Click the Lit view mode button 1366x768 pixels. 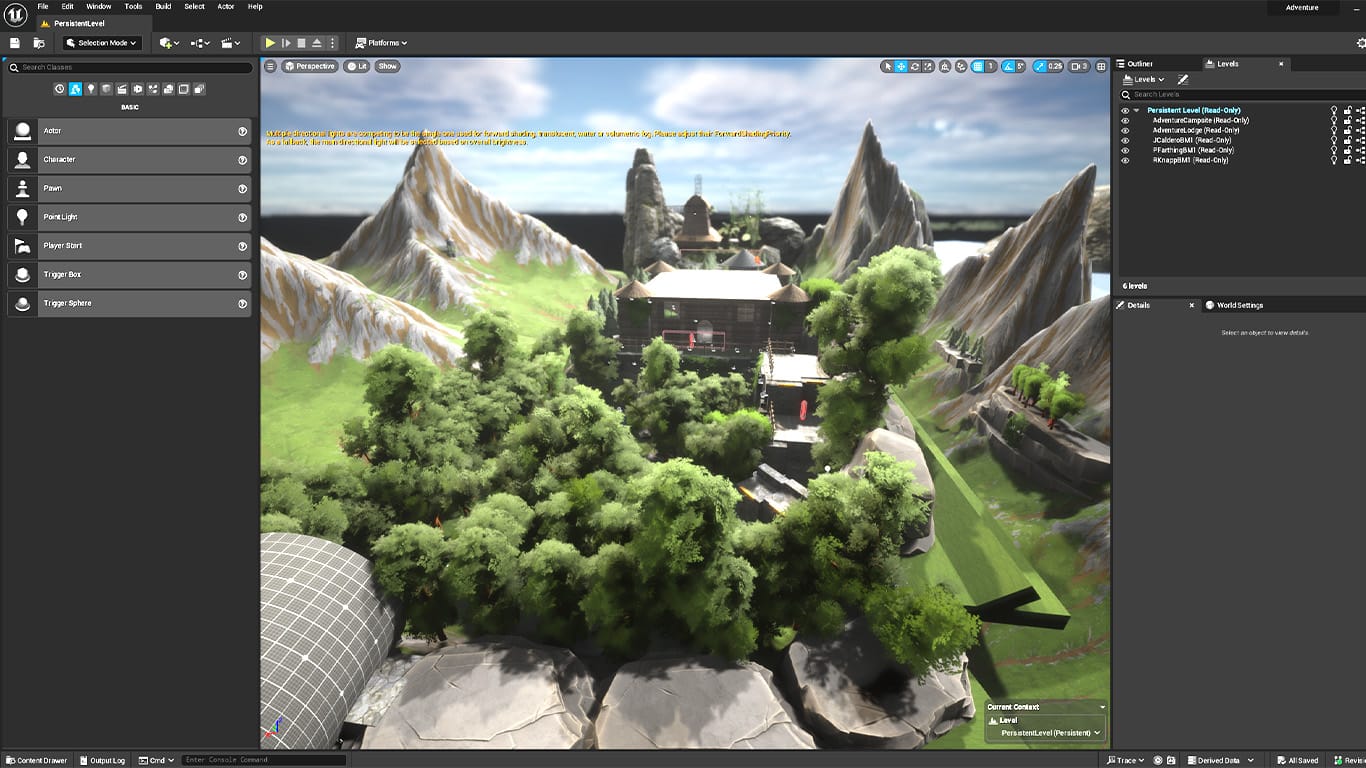click(x=357, y=66)
